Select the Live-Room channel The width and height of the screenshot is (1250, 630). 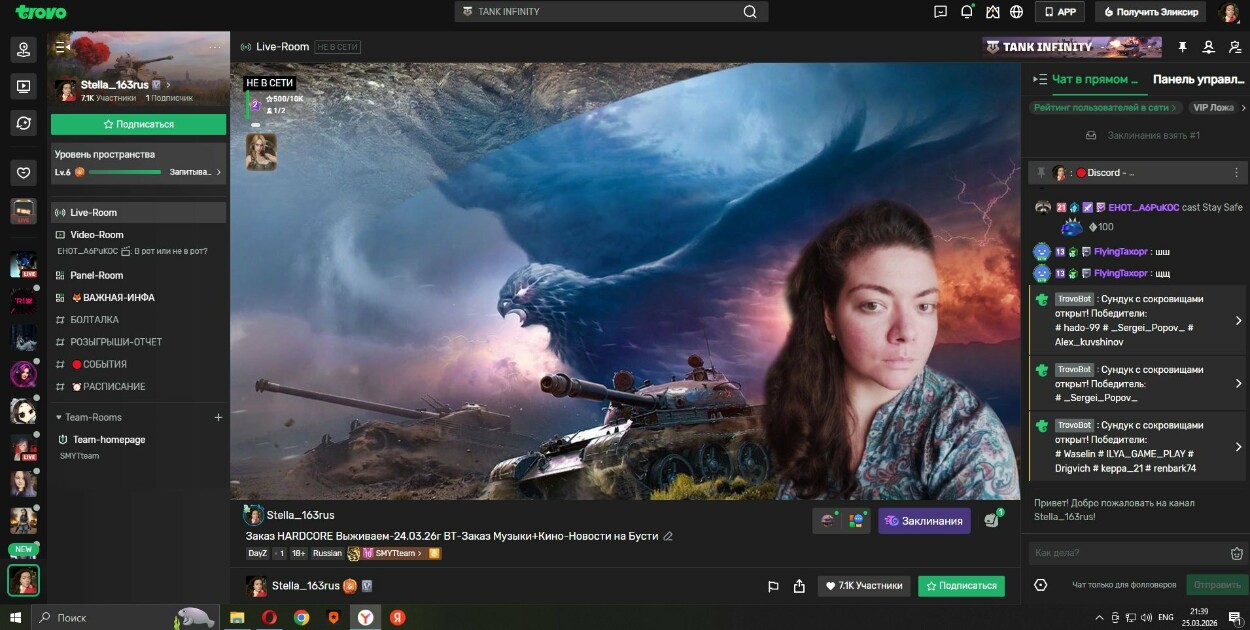pos(139,212)
